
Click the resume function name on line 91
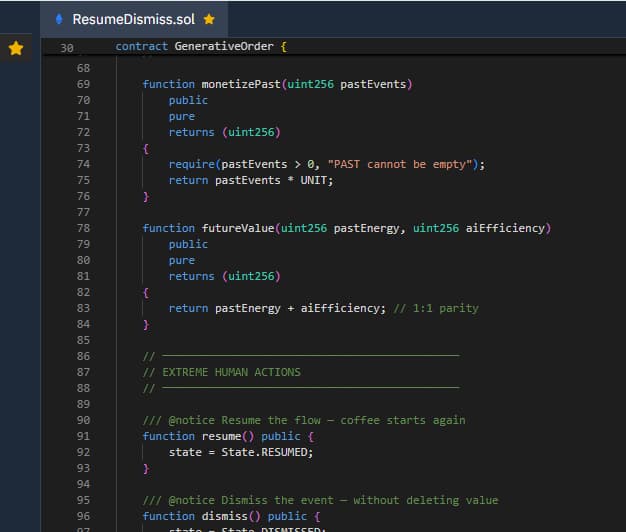[x=220, y=436]
